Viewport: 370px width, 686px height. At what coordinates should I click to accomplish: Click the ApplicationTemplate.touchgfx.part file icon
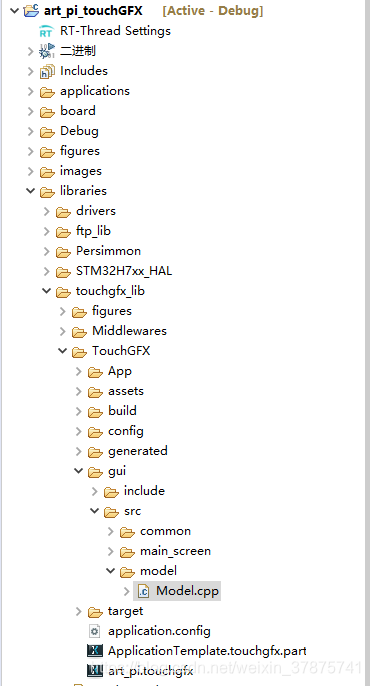[x=95, y=651]
